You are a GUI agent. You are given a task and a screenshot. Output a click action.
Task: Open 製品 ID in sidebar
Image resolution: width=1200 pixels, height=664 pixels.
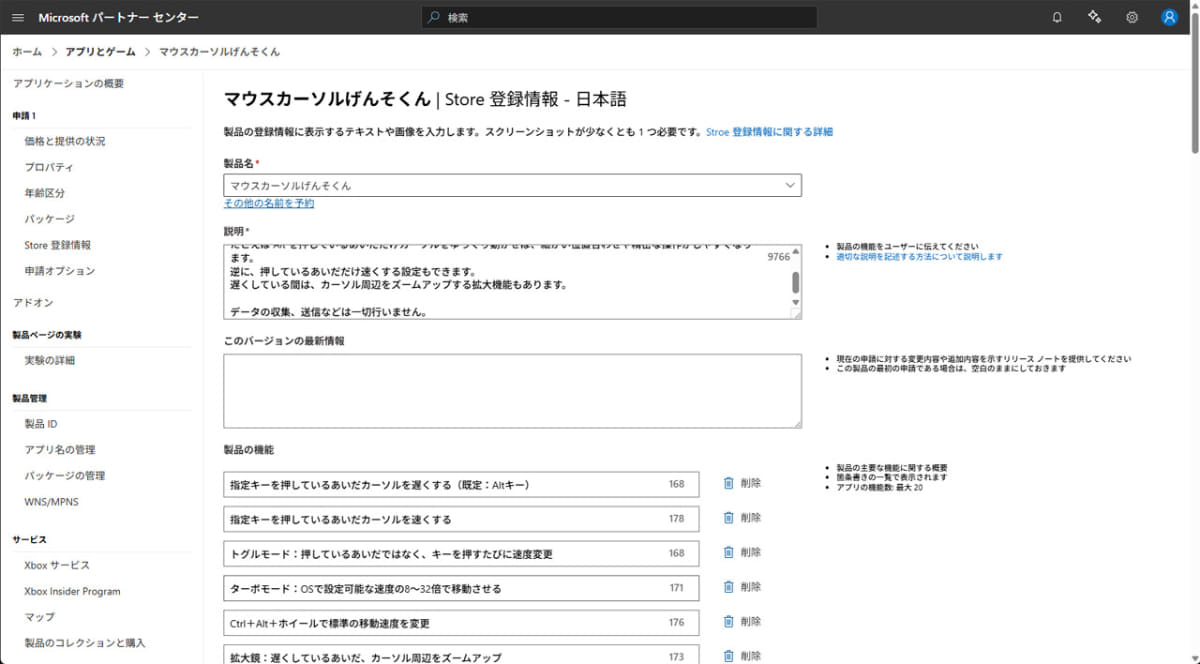(41, 424)
